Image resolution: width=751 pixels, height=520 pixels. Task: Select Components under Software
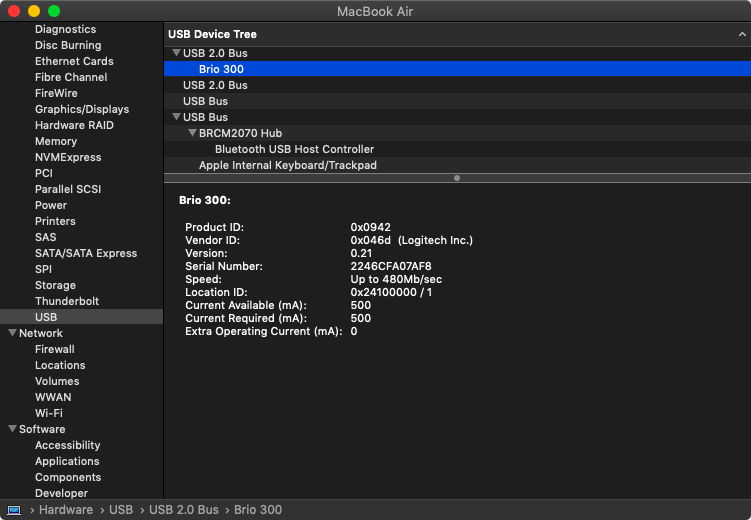68,477
